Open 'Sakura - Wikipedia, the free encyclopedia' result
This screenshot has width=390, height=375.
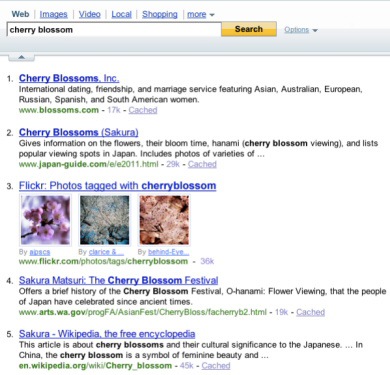[x=107, y=334]
